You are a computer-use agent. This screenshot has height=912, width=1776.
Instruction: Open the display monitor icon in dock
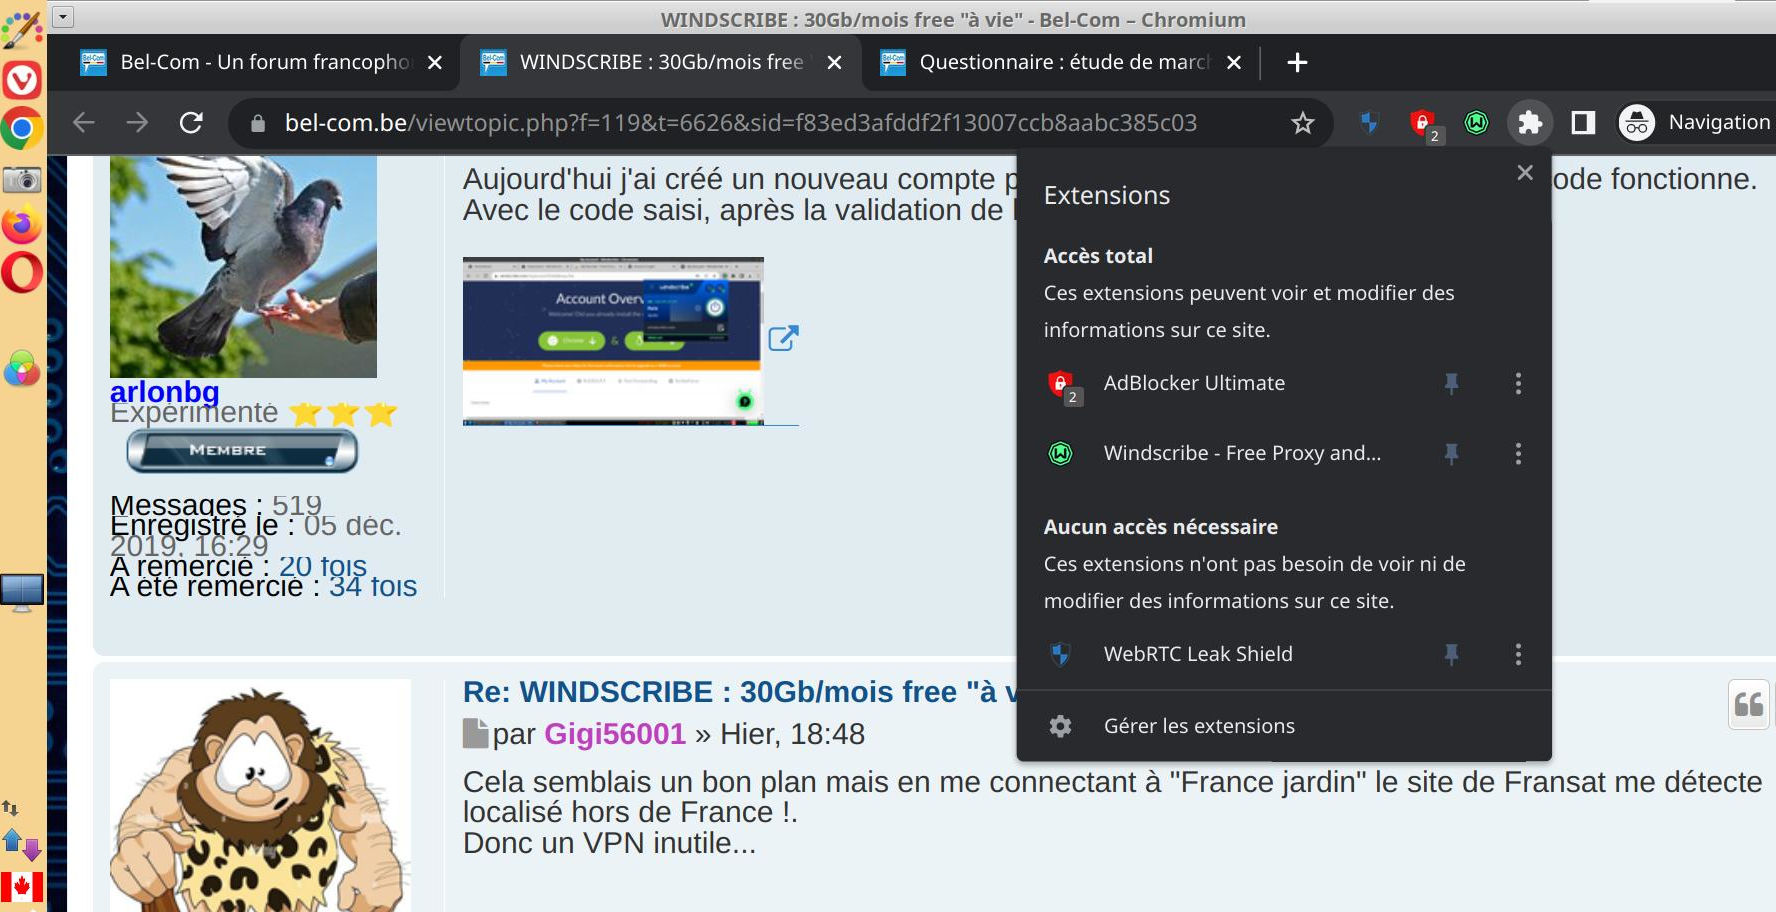[22, 592]
